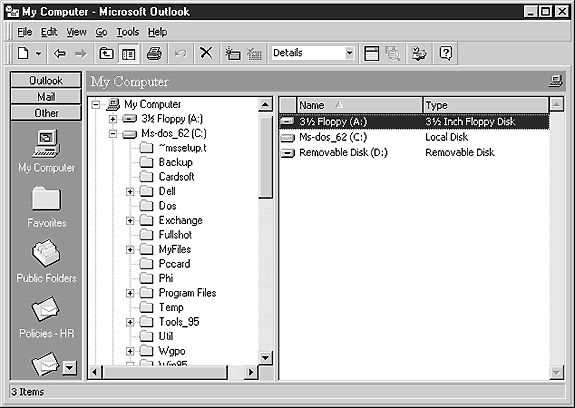Open My Computer shortcut in Outlook bar
575x408 pixels.
46,151
